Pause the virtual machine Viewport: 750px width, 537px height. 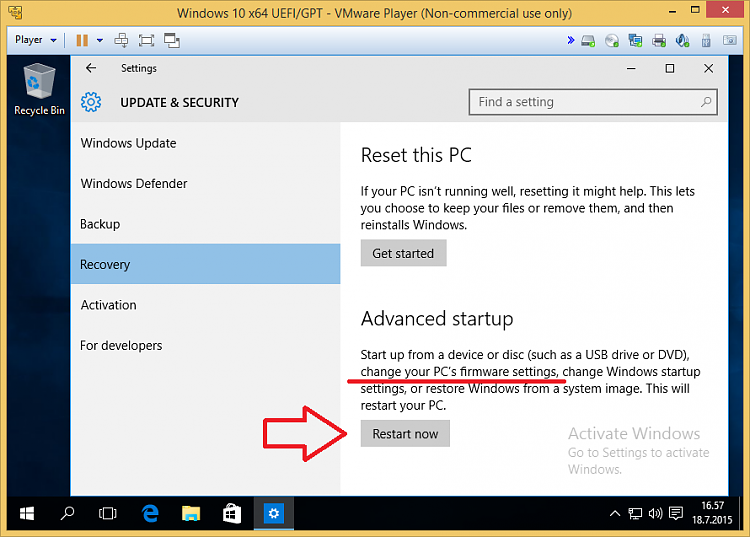[82, 40]
